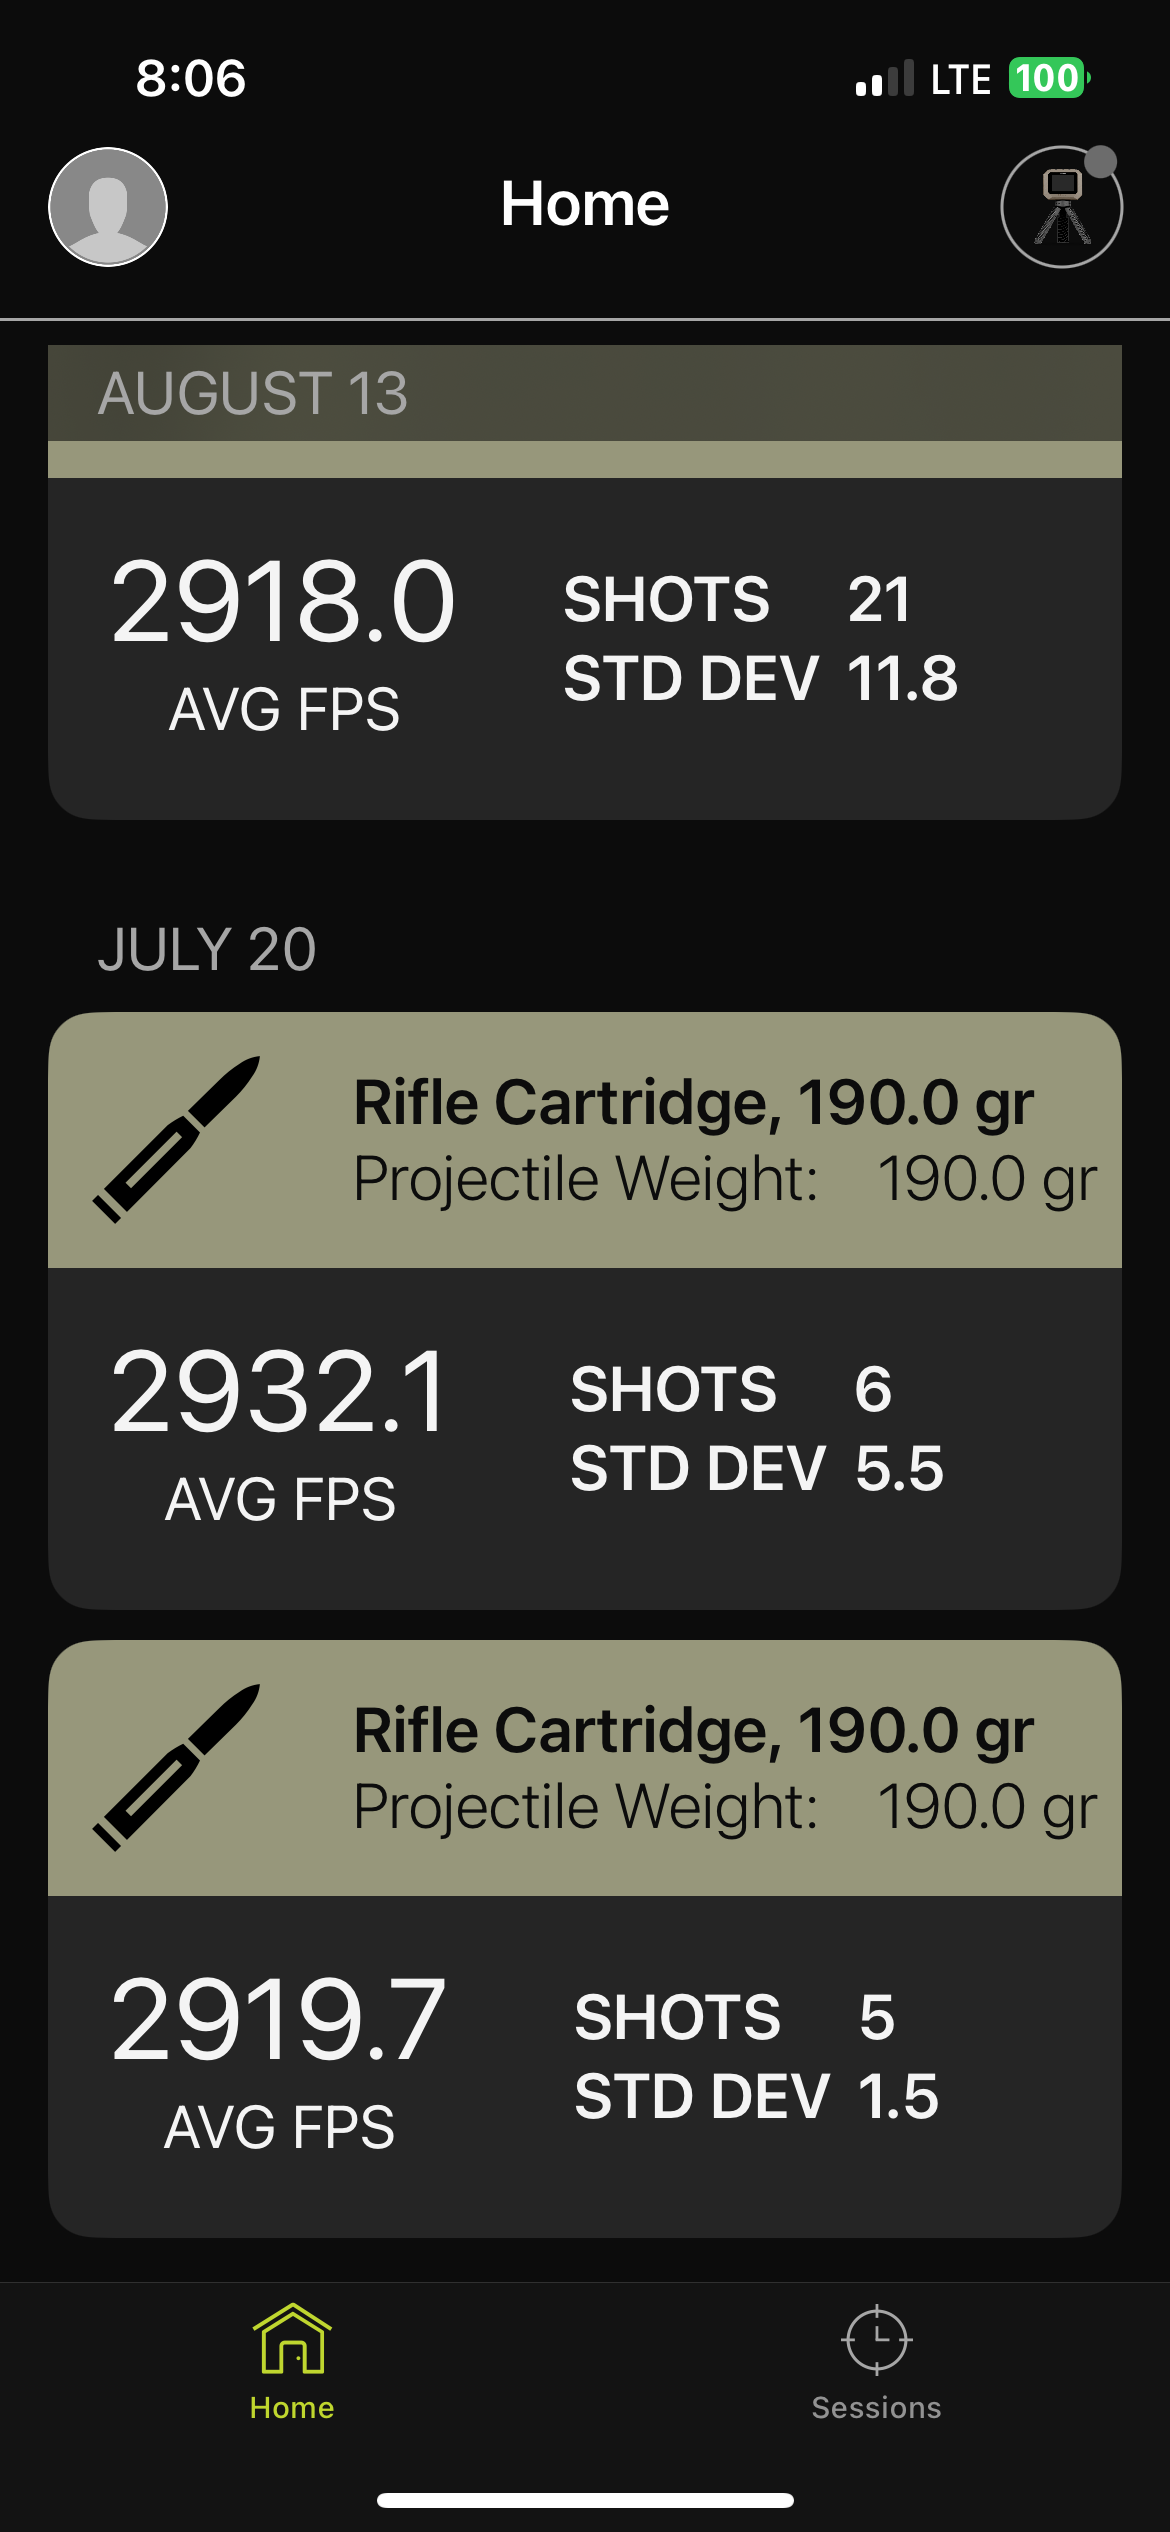
Task: Tap the SHOTS 6 statistic
Action: (x=731, y=1390)
